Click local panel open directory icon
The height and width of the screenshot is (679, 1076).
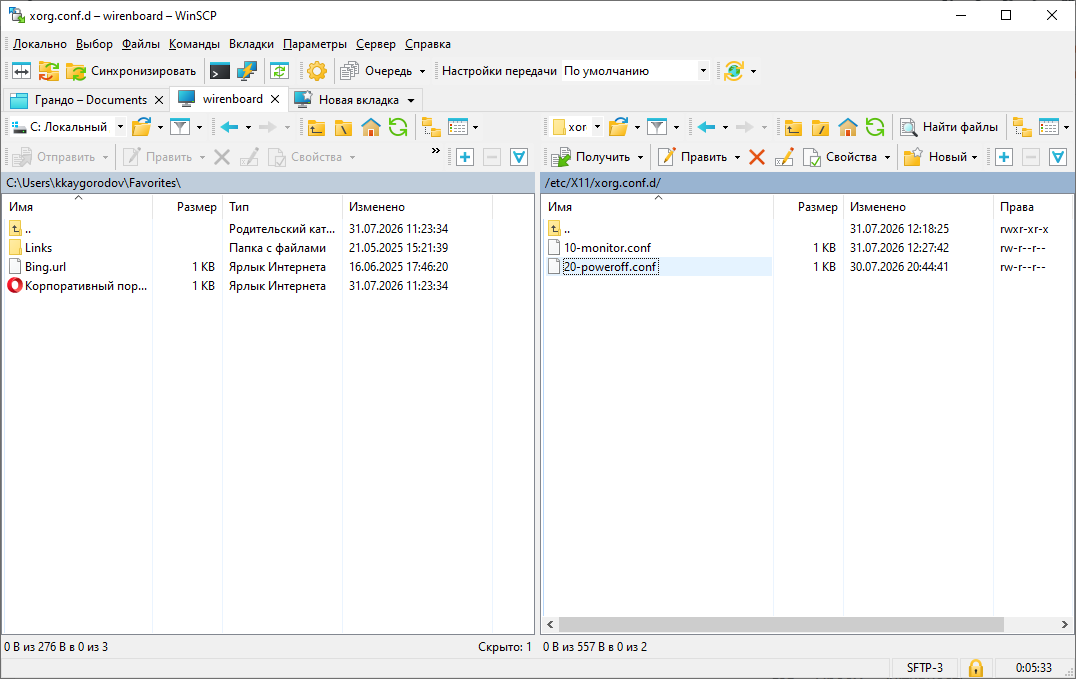pos(141,127)
